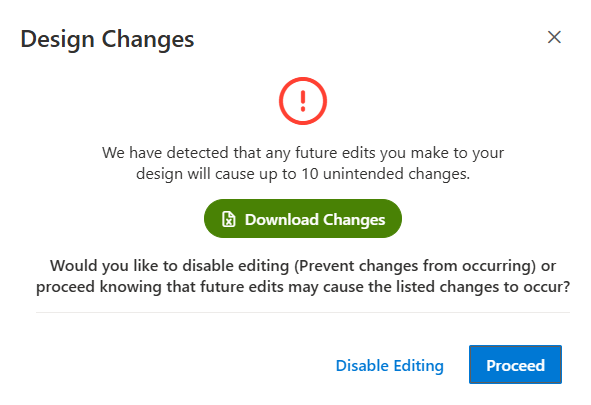The height and width of the screenshot is (405, 591).
Task: Click the 'proceed knowing that future edits' text
Action: (159, 287)
